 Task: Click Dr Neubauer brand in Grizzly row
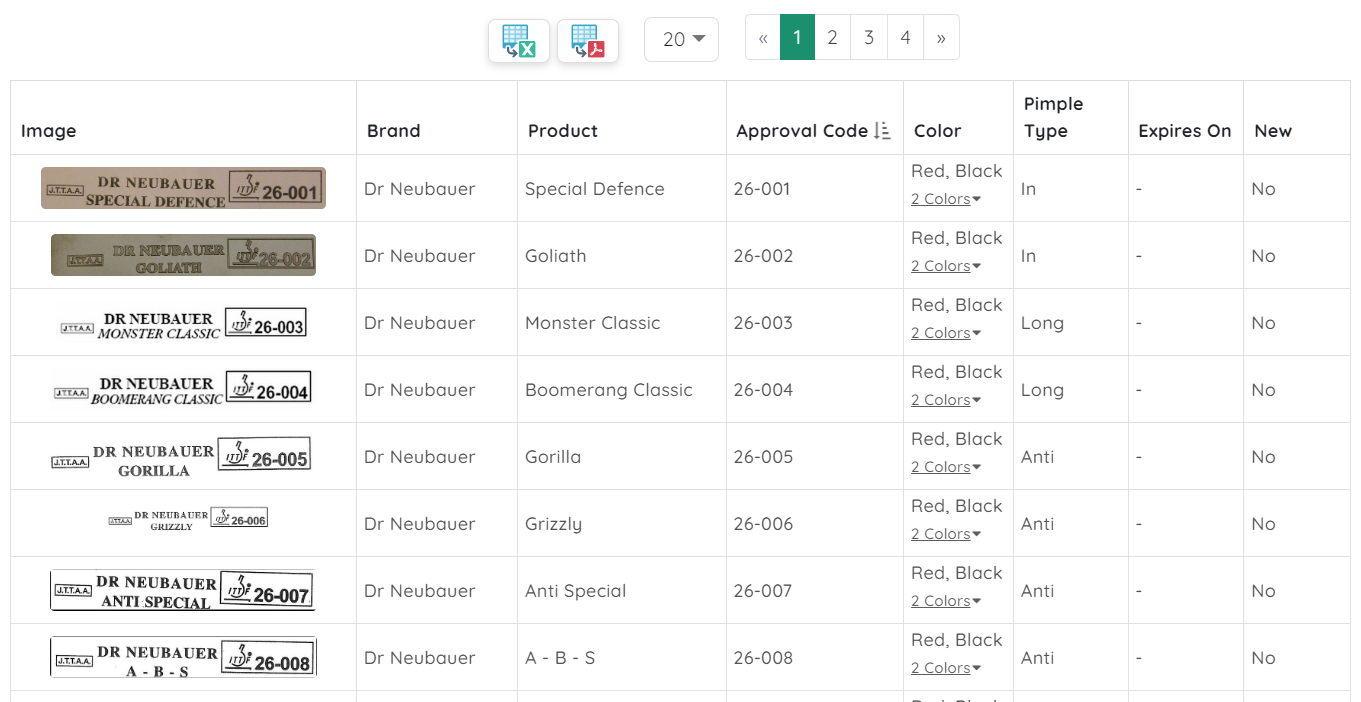point(420,524)
